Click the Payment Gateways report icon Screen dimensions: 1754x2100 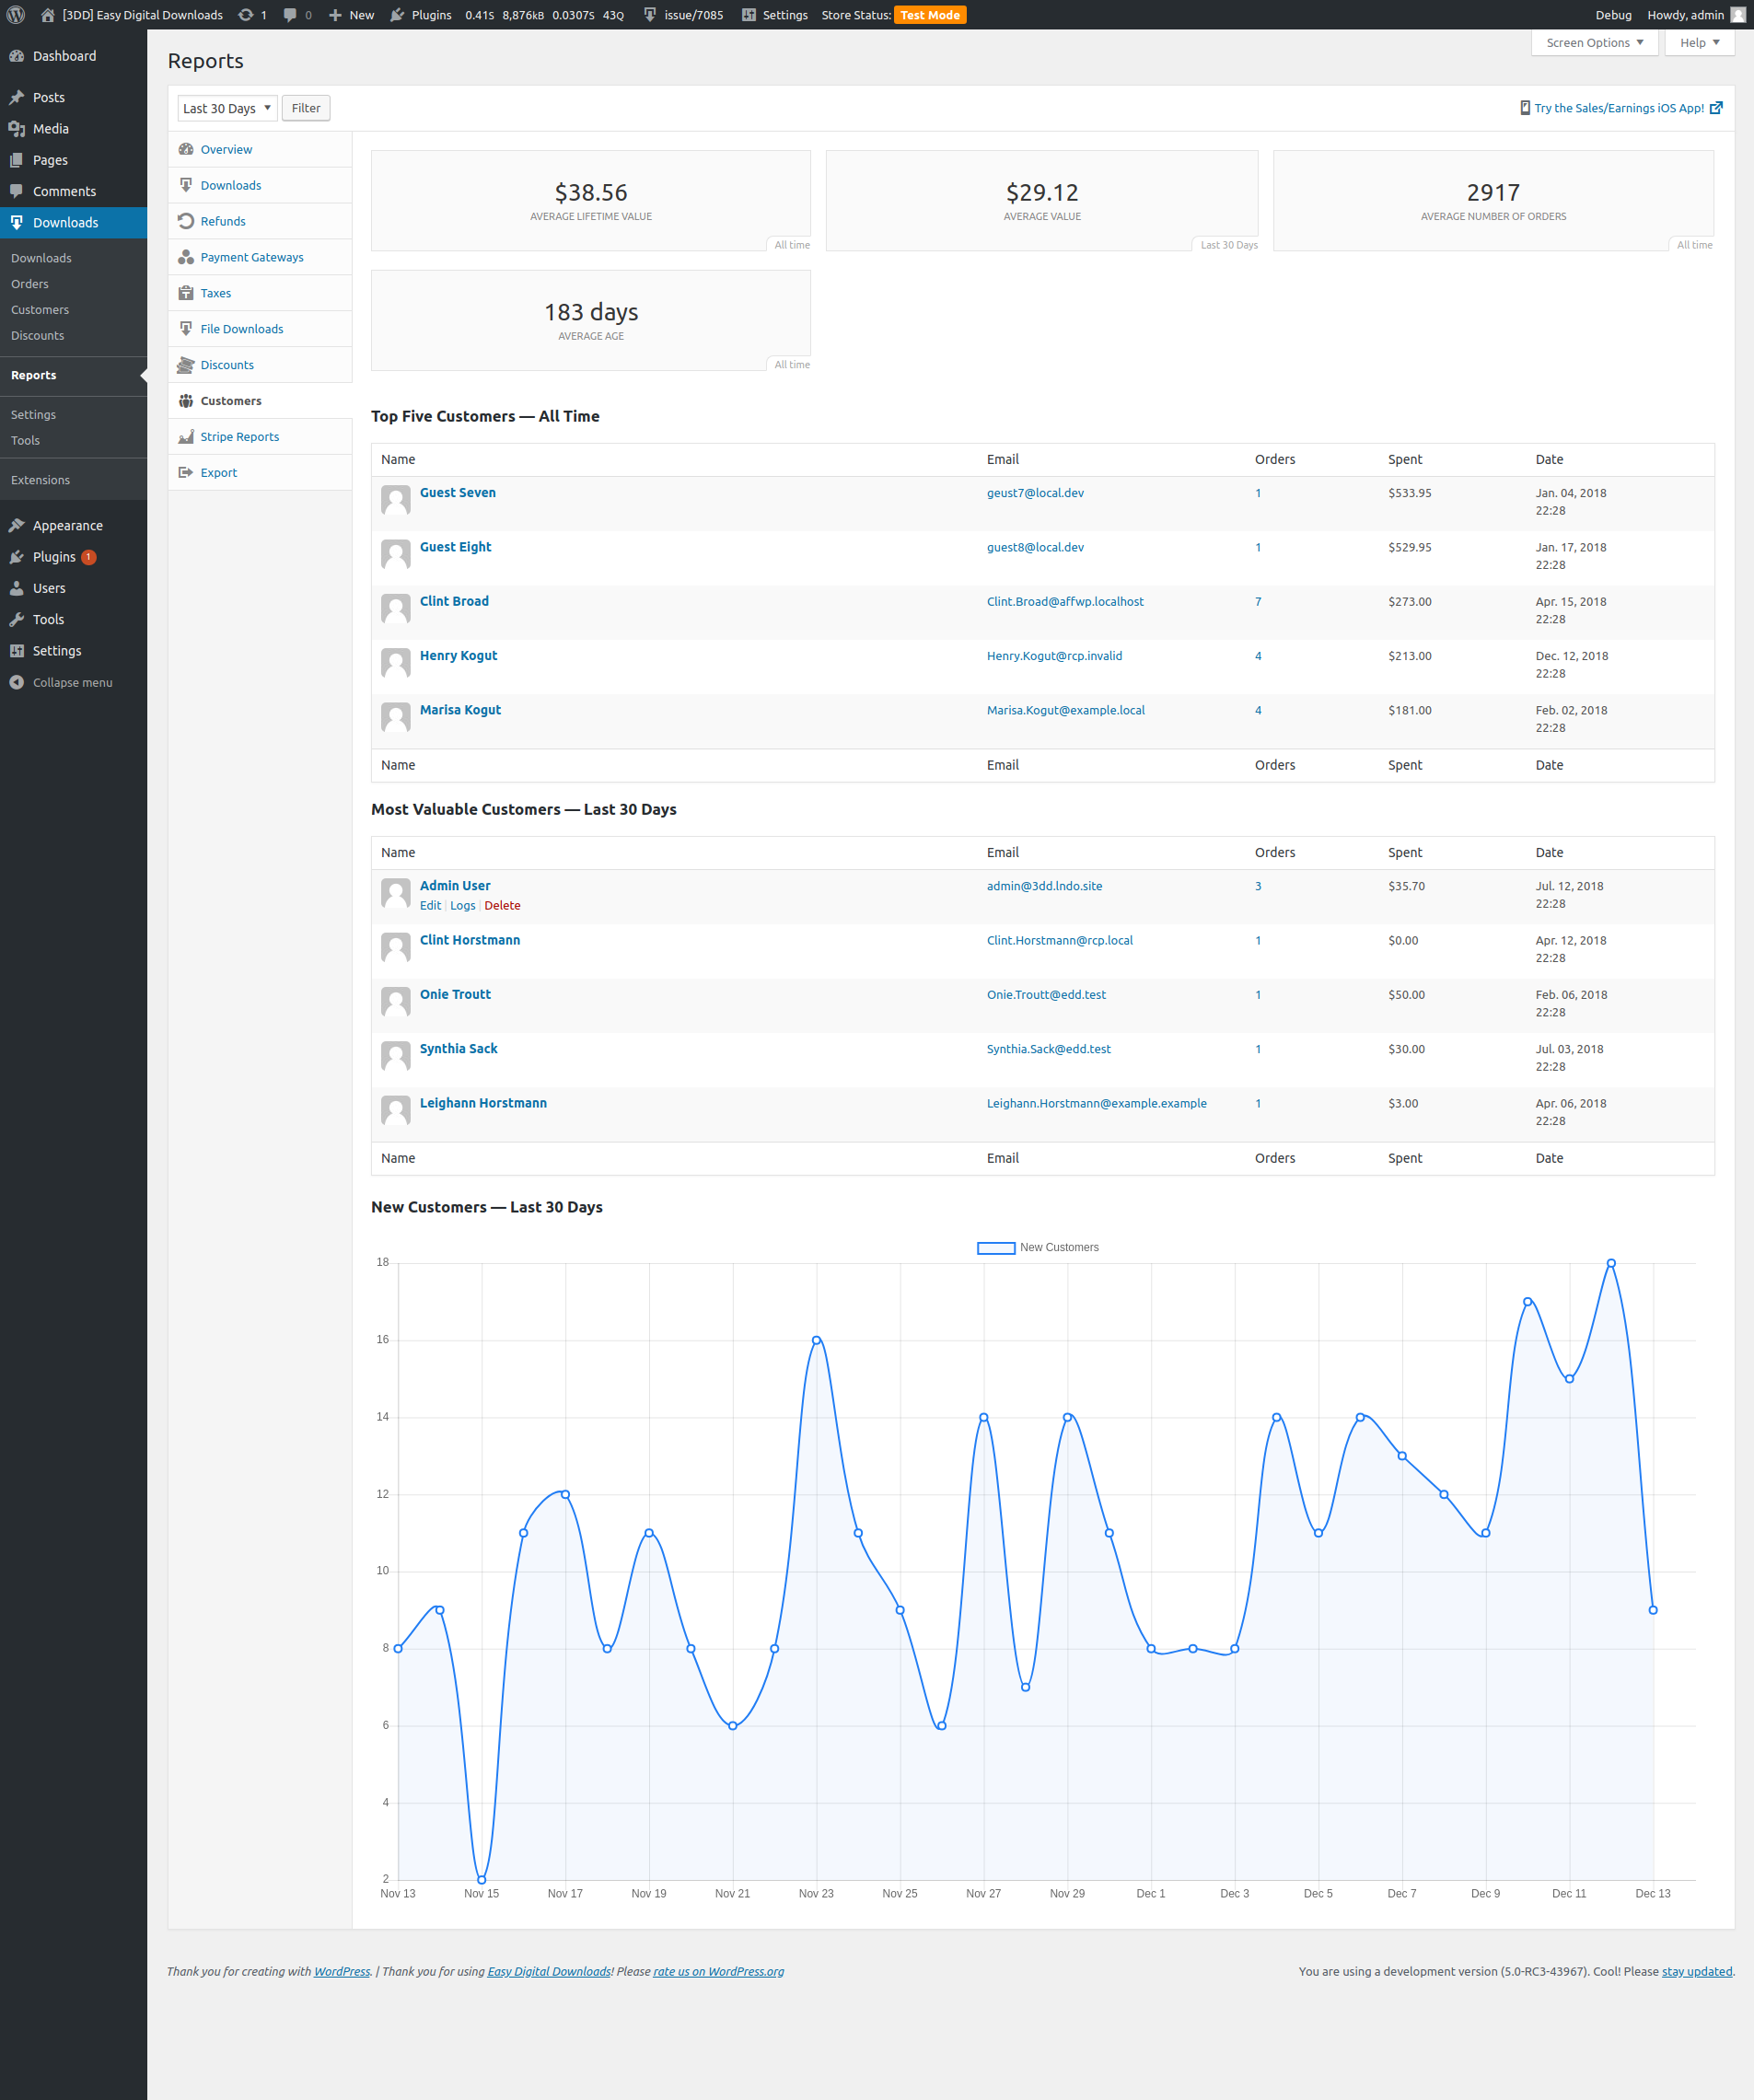click(x=186, y=257)
